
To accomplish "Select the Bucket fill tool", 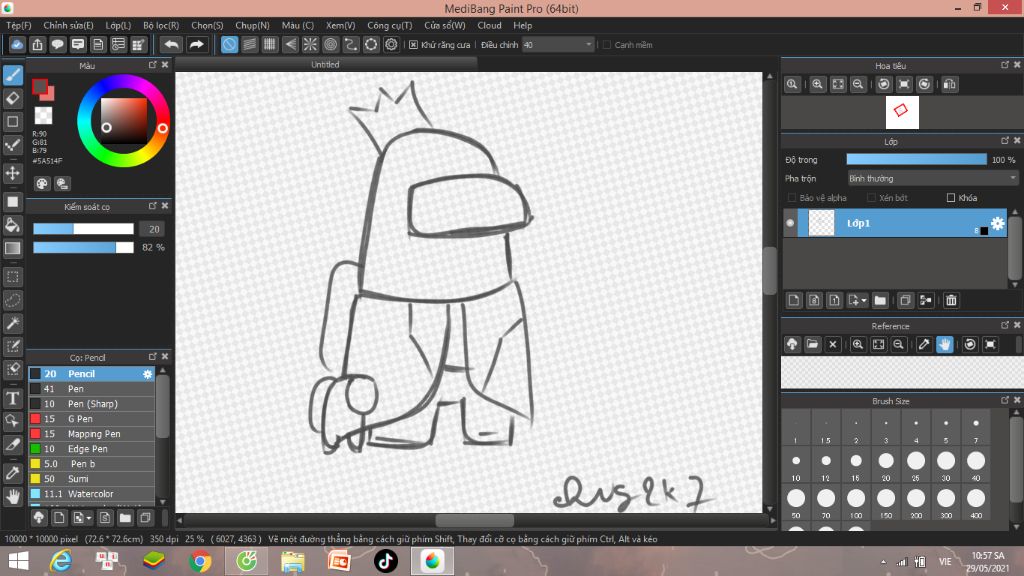I will (x=12, y=225).
